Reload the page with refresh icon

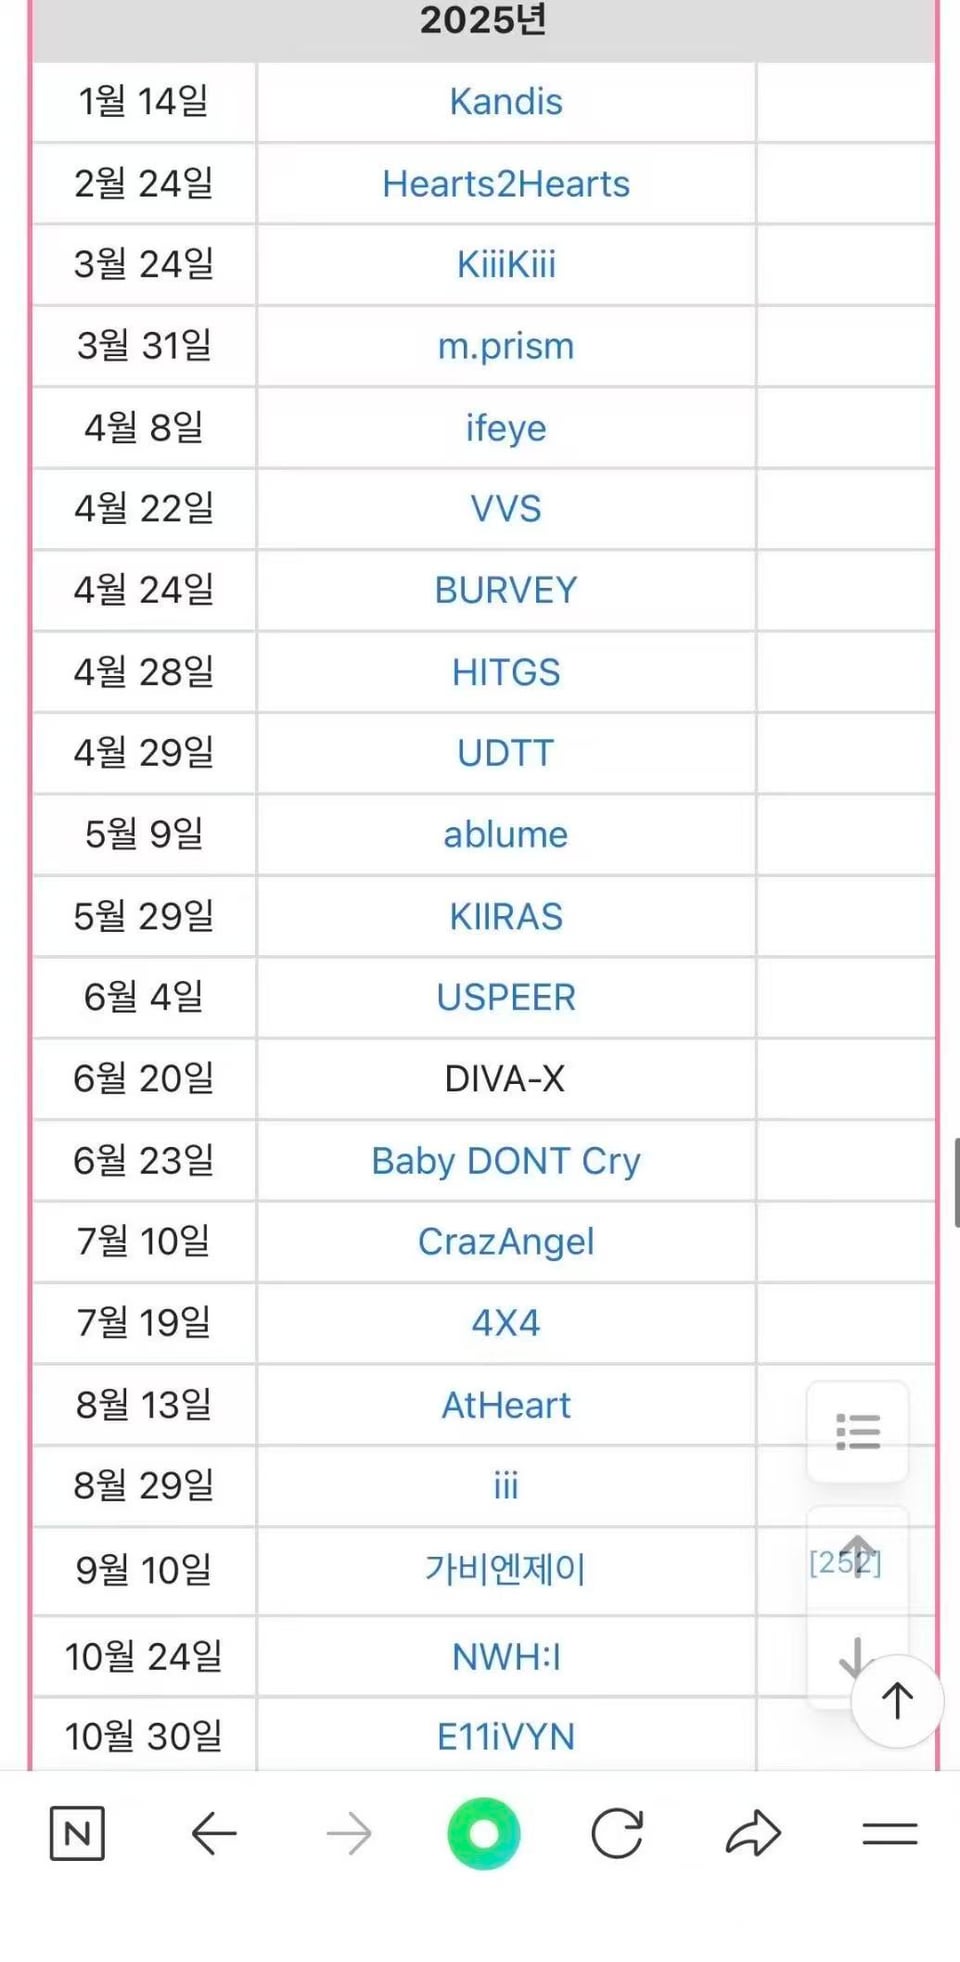pyautogui.click(x=617, y=1833)
